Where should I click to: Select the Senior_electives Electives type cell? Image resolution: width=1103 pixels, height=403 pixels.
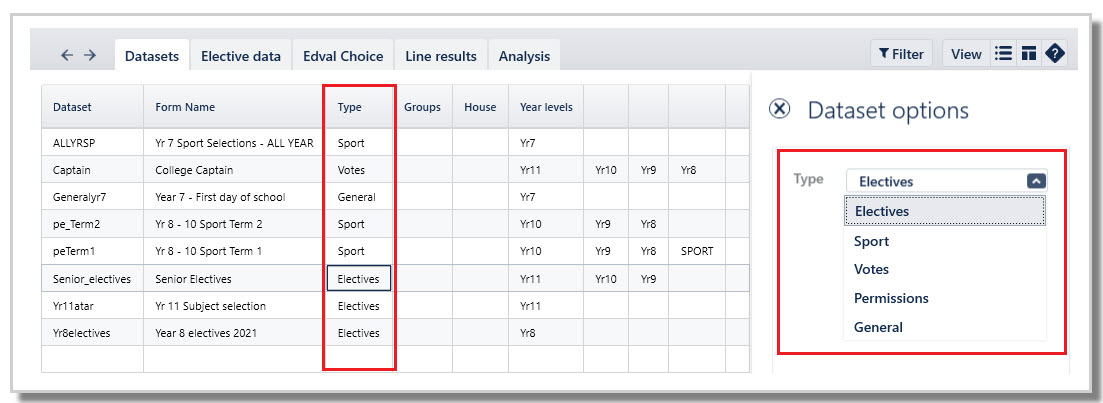[x=359, y=279]
